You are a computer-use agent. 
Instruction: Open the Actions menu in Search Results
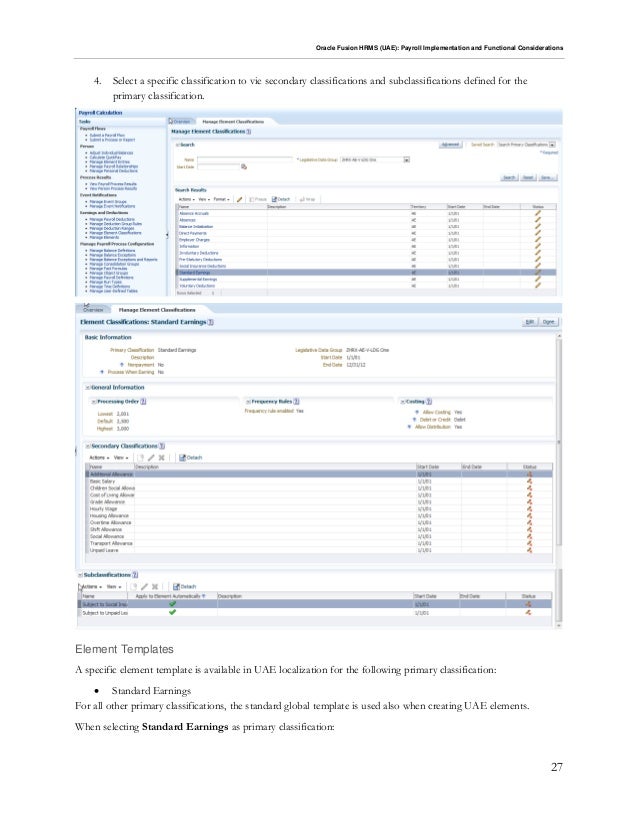(186, 199)
